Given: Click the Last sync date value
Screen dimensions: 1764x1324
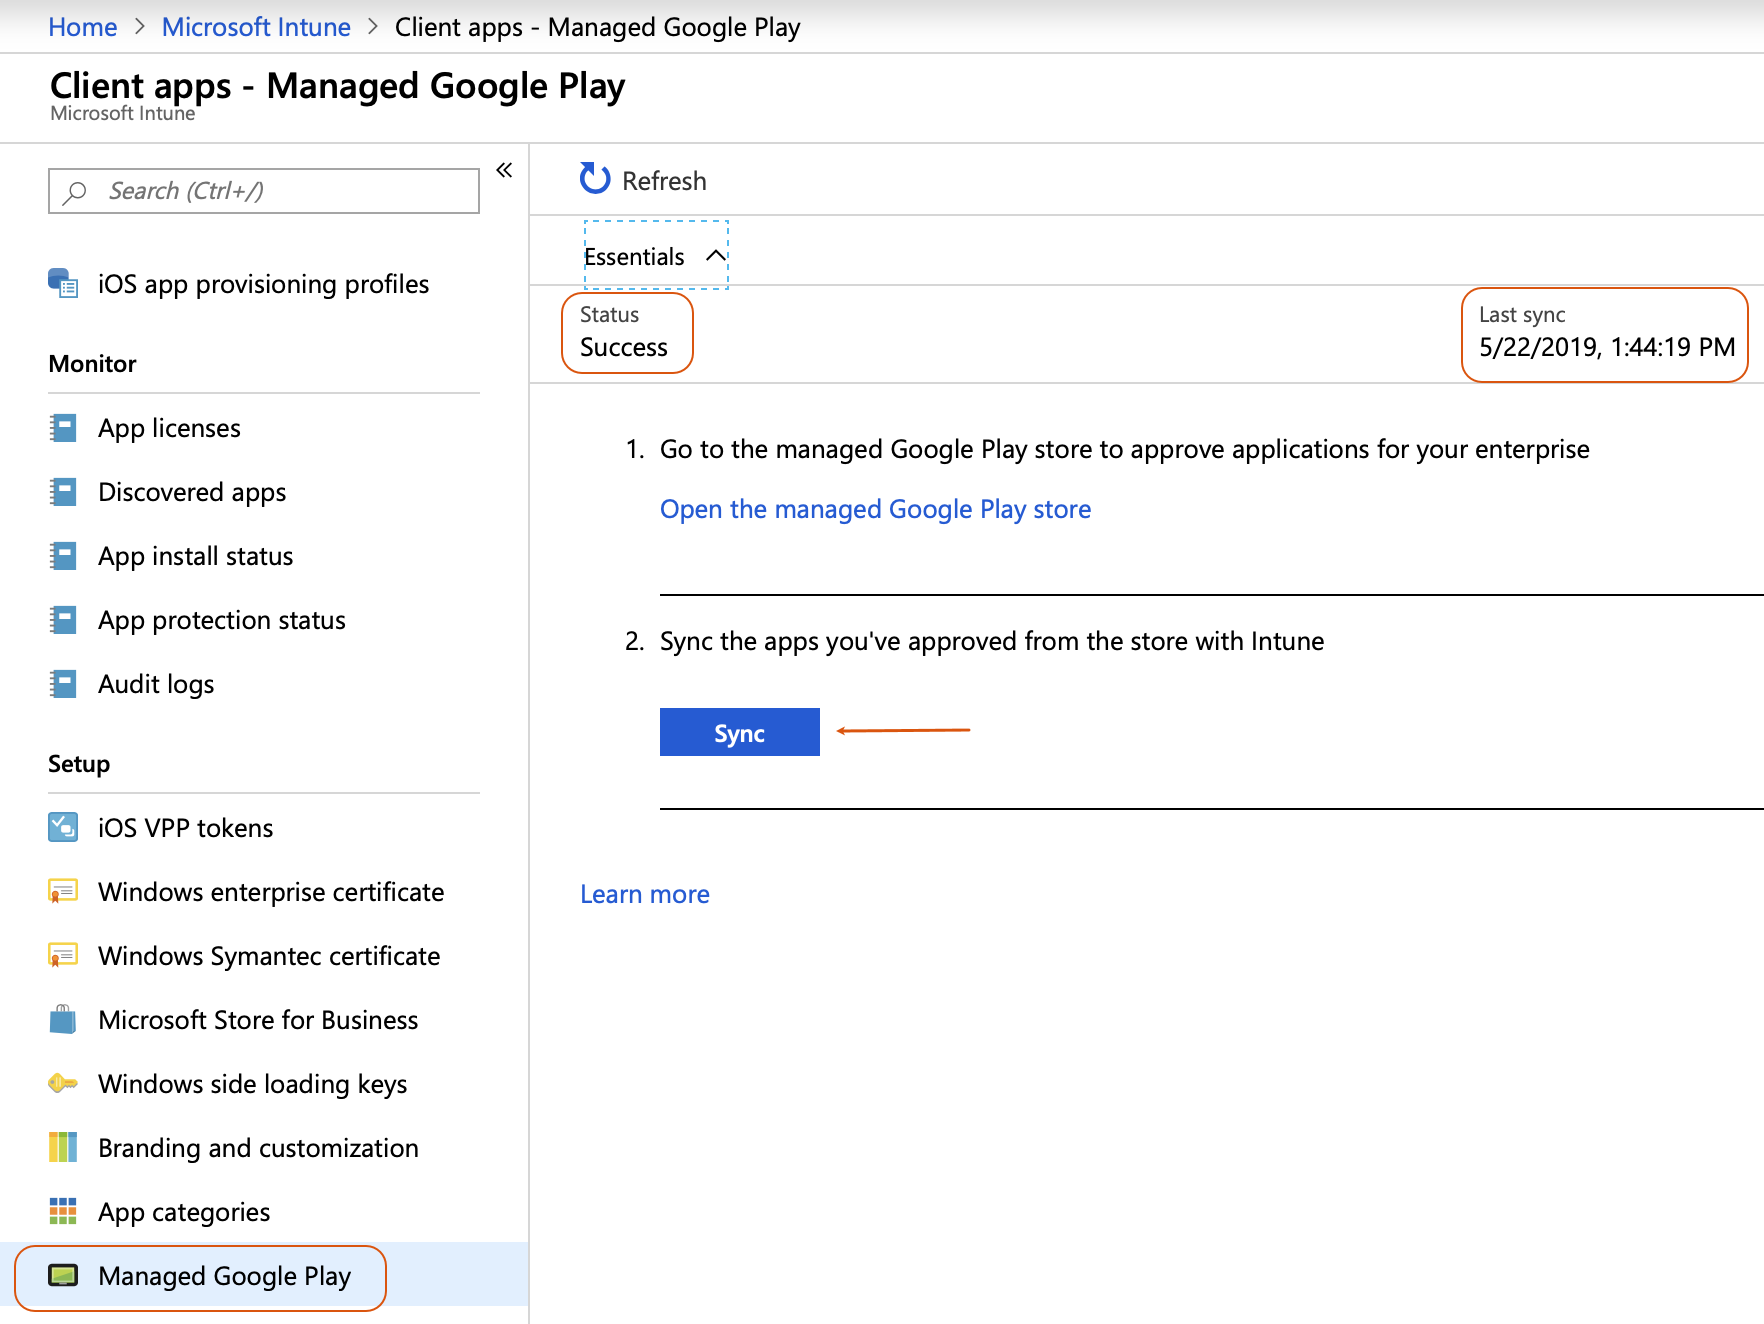Looking at the screenshot, I should click(1607, 347).
